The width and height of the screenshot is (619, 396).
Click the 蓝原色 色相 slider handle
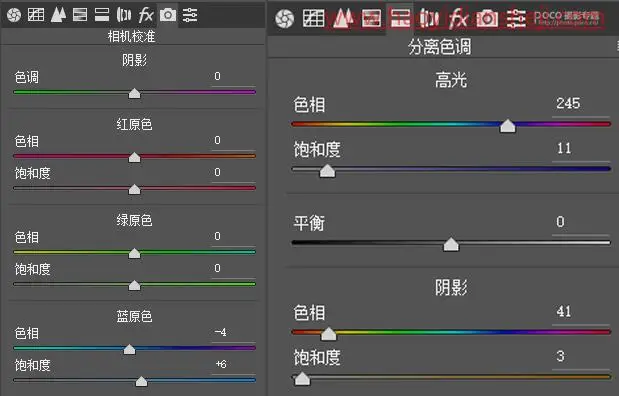coord(129,349)
